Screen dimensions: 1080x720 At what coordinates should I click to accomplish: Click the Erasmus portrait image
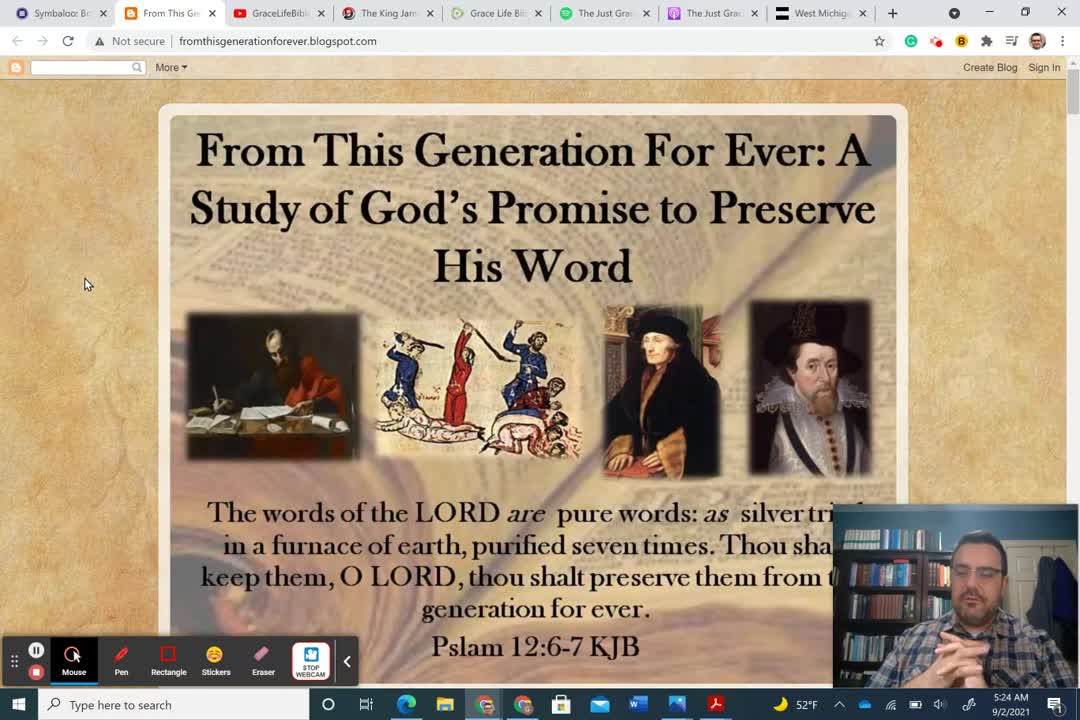661,391
